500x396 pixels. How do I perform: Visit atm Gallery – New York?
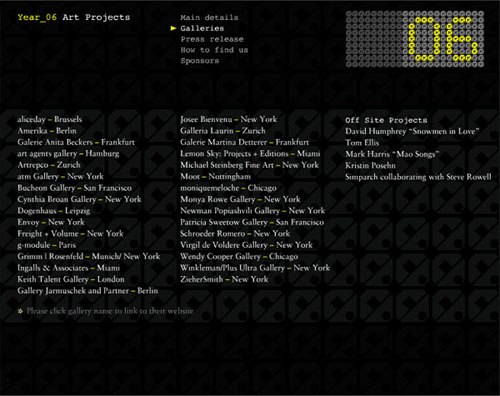60,176
